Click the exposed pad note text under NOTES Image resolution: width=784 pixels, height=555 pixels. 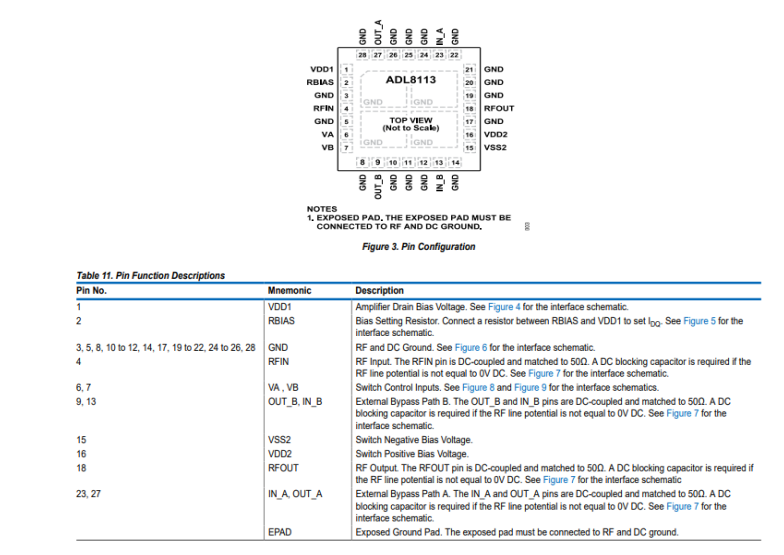pyautogui.click(x=409, y=222)
